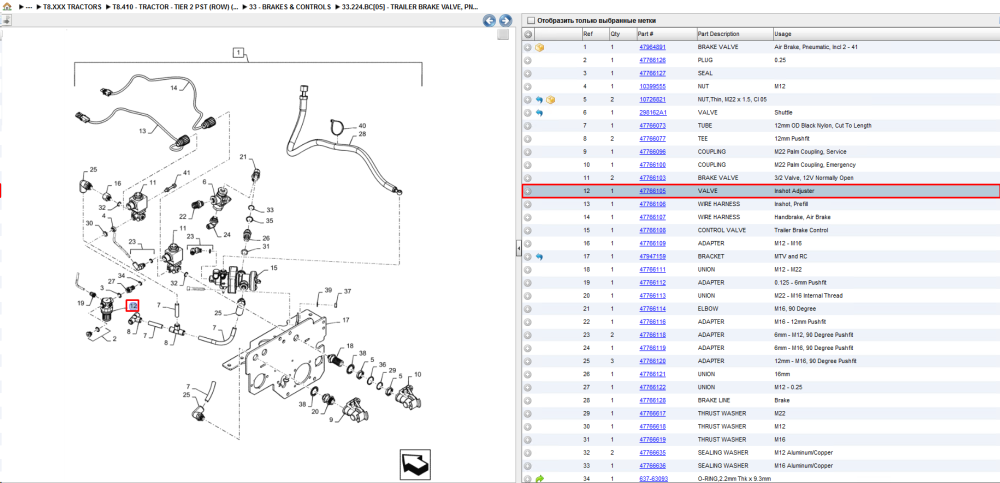Select the 'THRUST WASHER' M16 row description

tap(721, 440)
